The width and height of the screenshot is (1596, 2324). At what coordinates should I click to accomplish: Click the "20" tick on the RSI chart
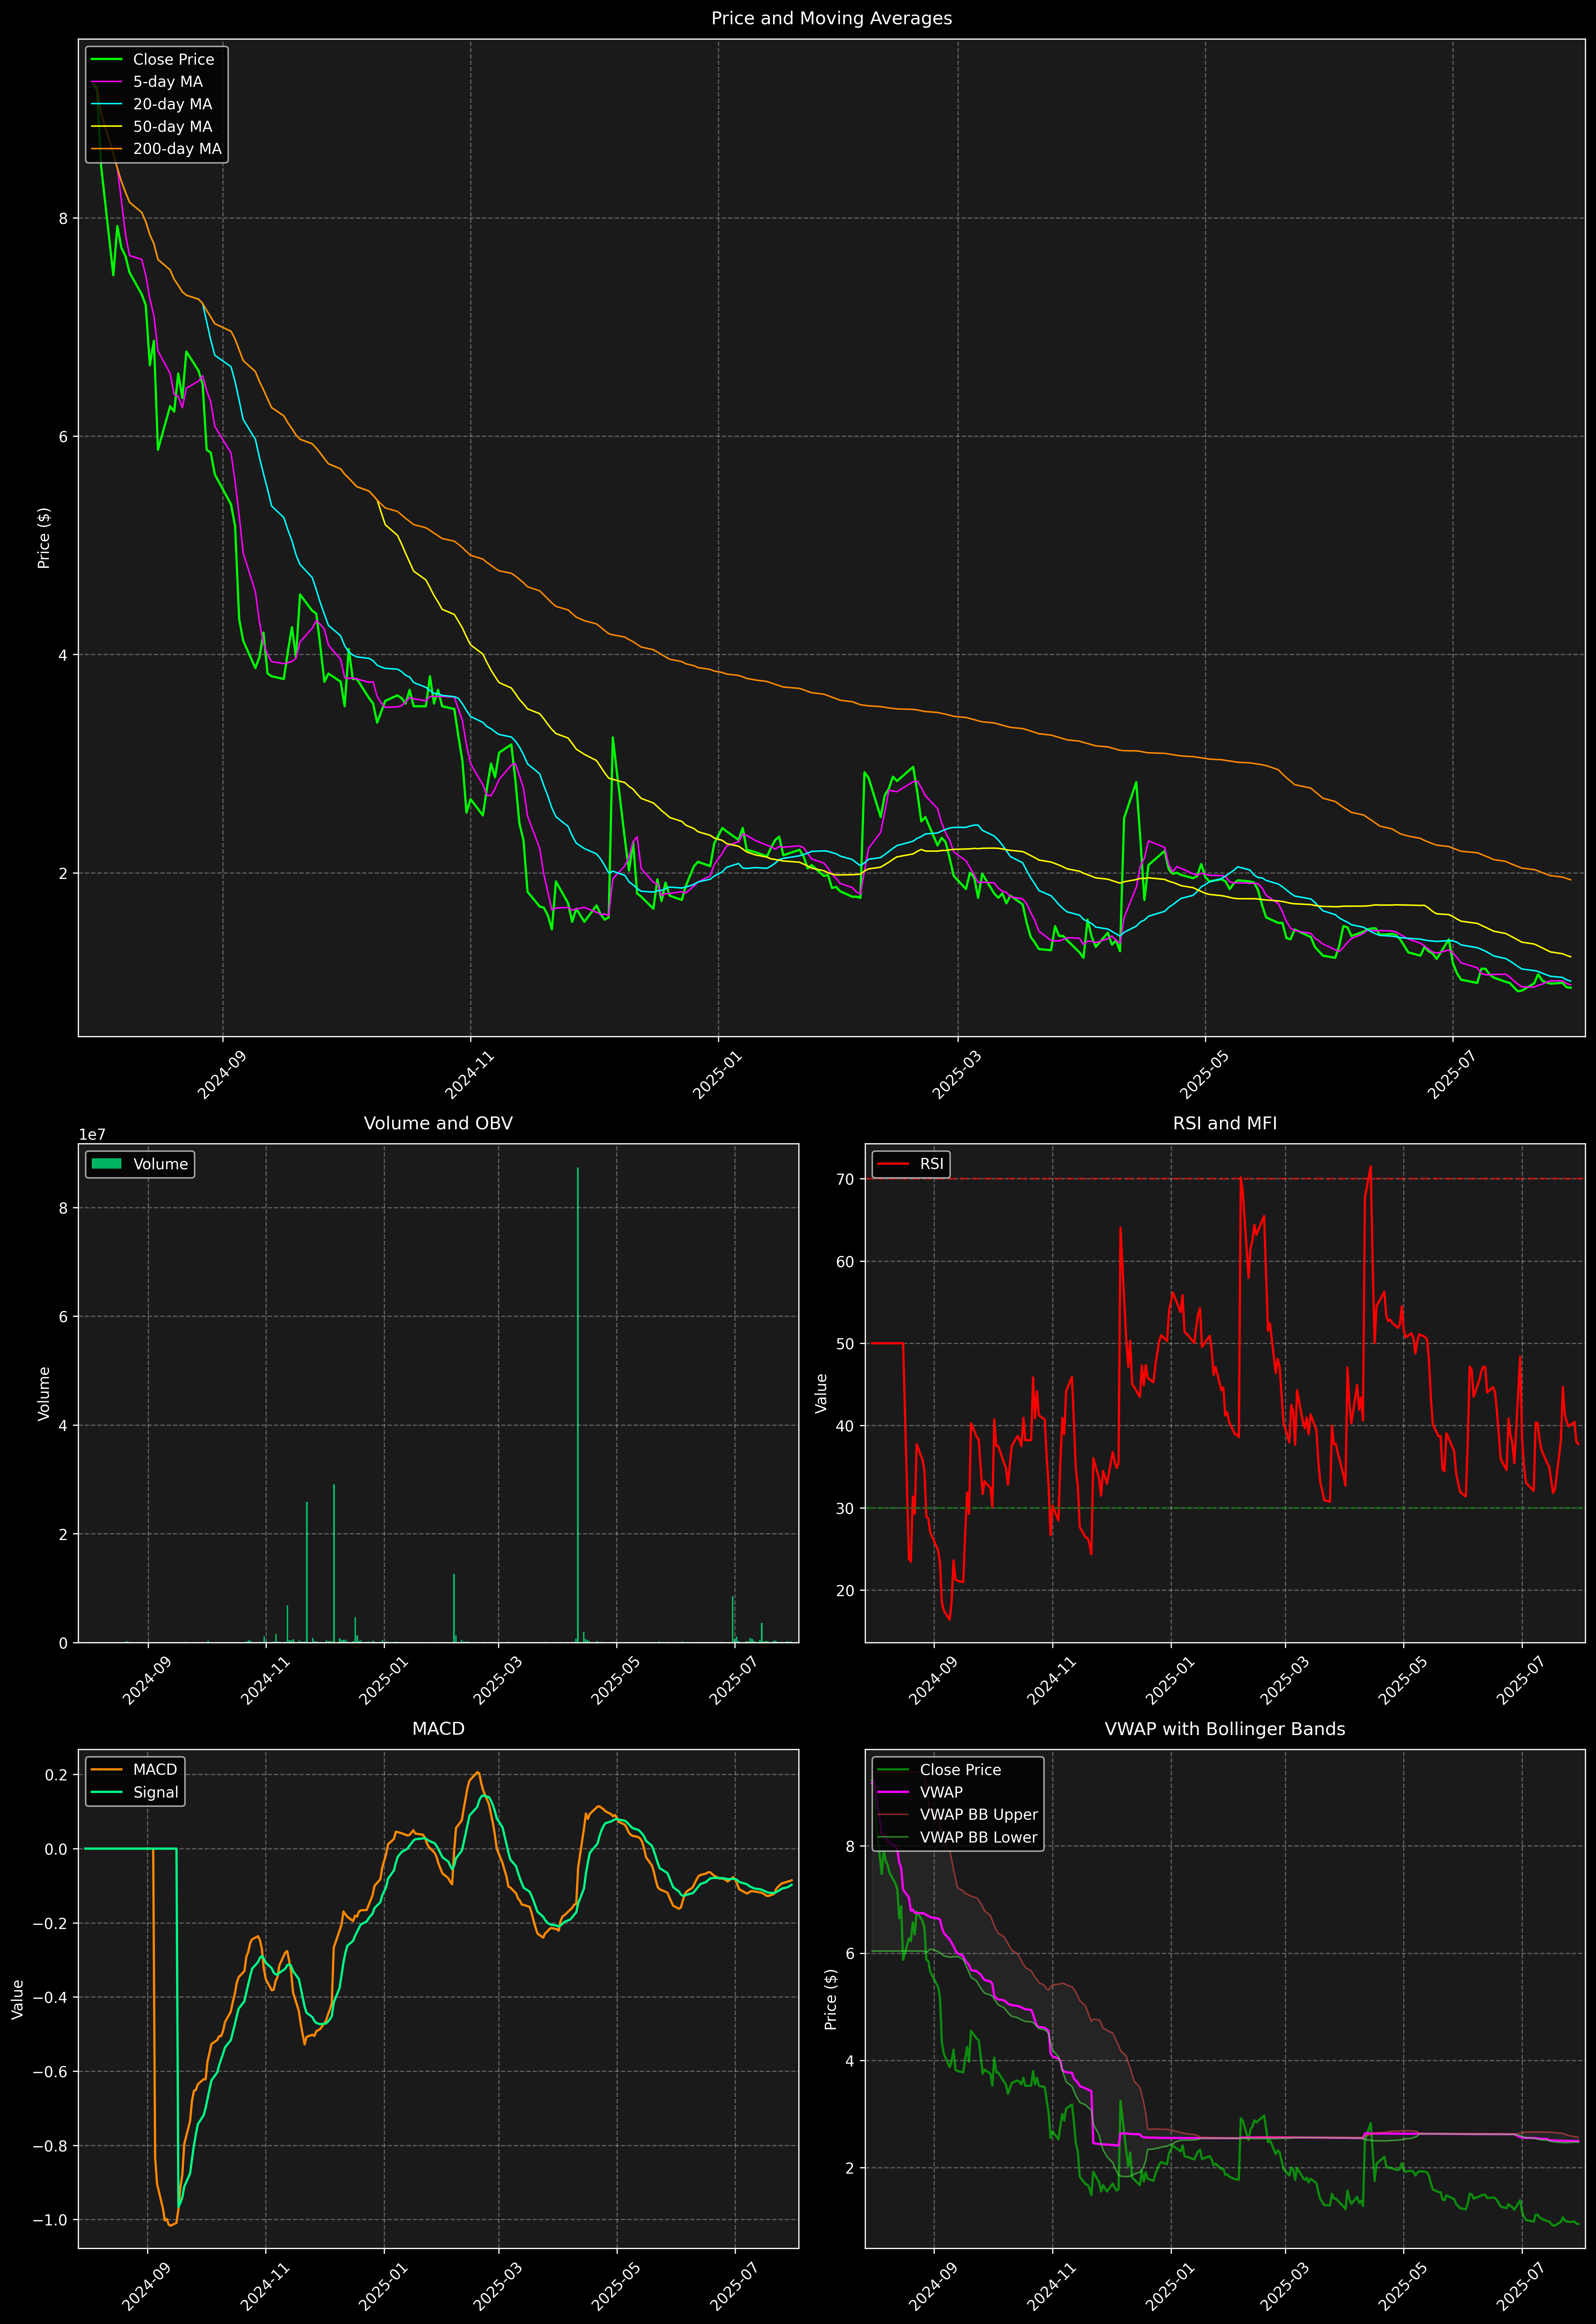tap(846, 1590)
